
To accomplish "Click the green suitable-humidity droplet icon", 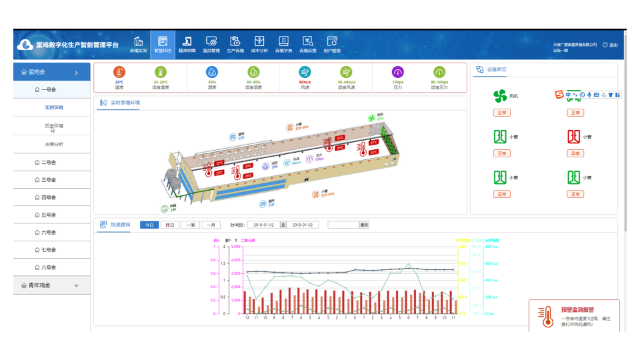I will pyautogui.click(x=253, y=72).
